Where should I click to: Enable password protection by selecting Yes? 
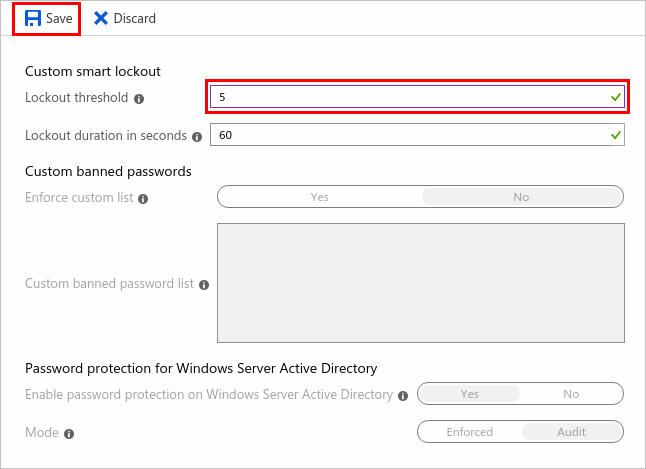coord(470,394)
